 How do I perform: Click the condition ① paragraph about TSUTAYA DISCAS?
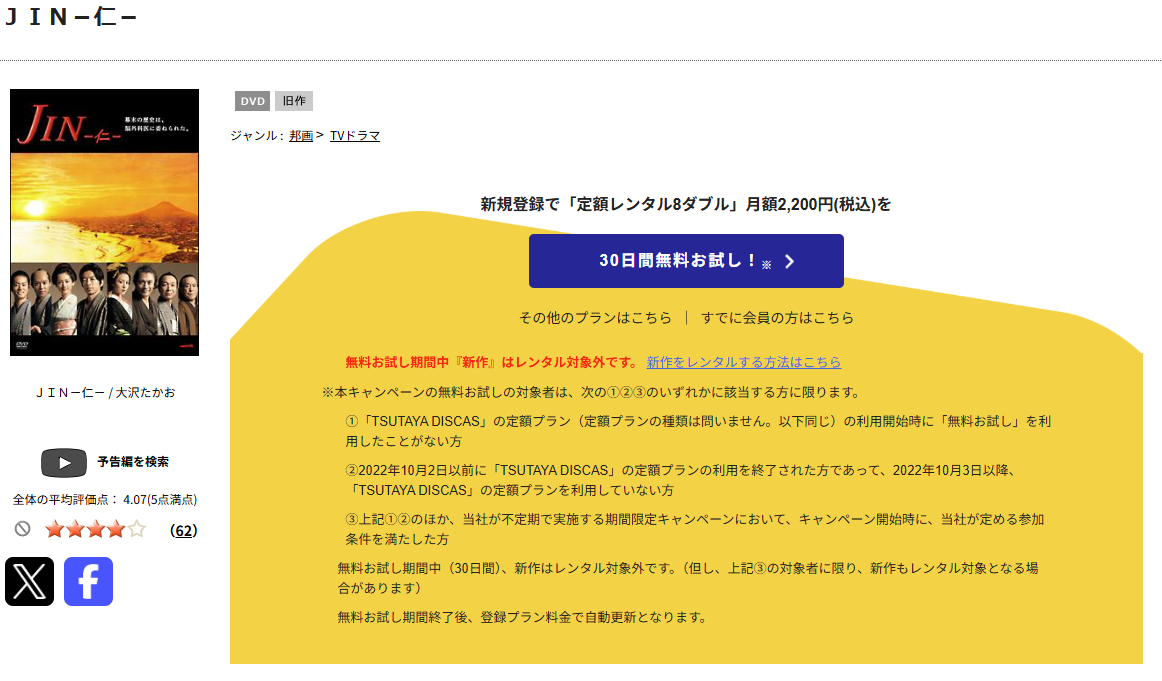pos(698,431)
